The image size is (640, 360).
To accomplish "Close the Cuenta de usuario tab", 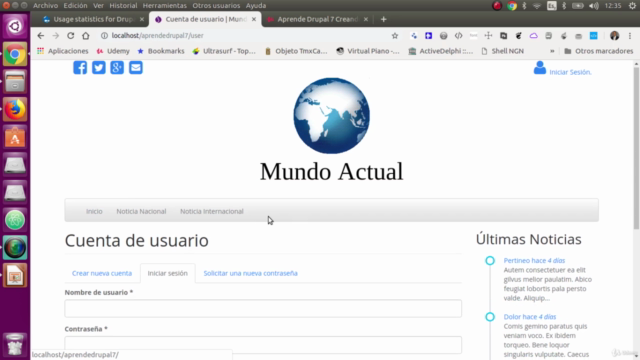I will (x=254, y=19).
